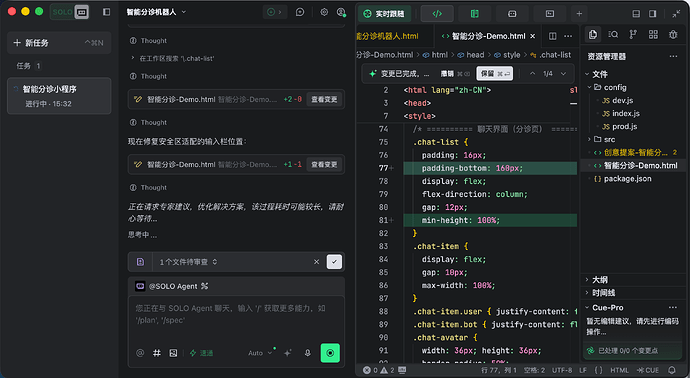This screenshot has width=690, height=378.
Task: Click the sparkle prompt-enhance icon
Action: click(x=288, y=353)
